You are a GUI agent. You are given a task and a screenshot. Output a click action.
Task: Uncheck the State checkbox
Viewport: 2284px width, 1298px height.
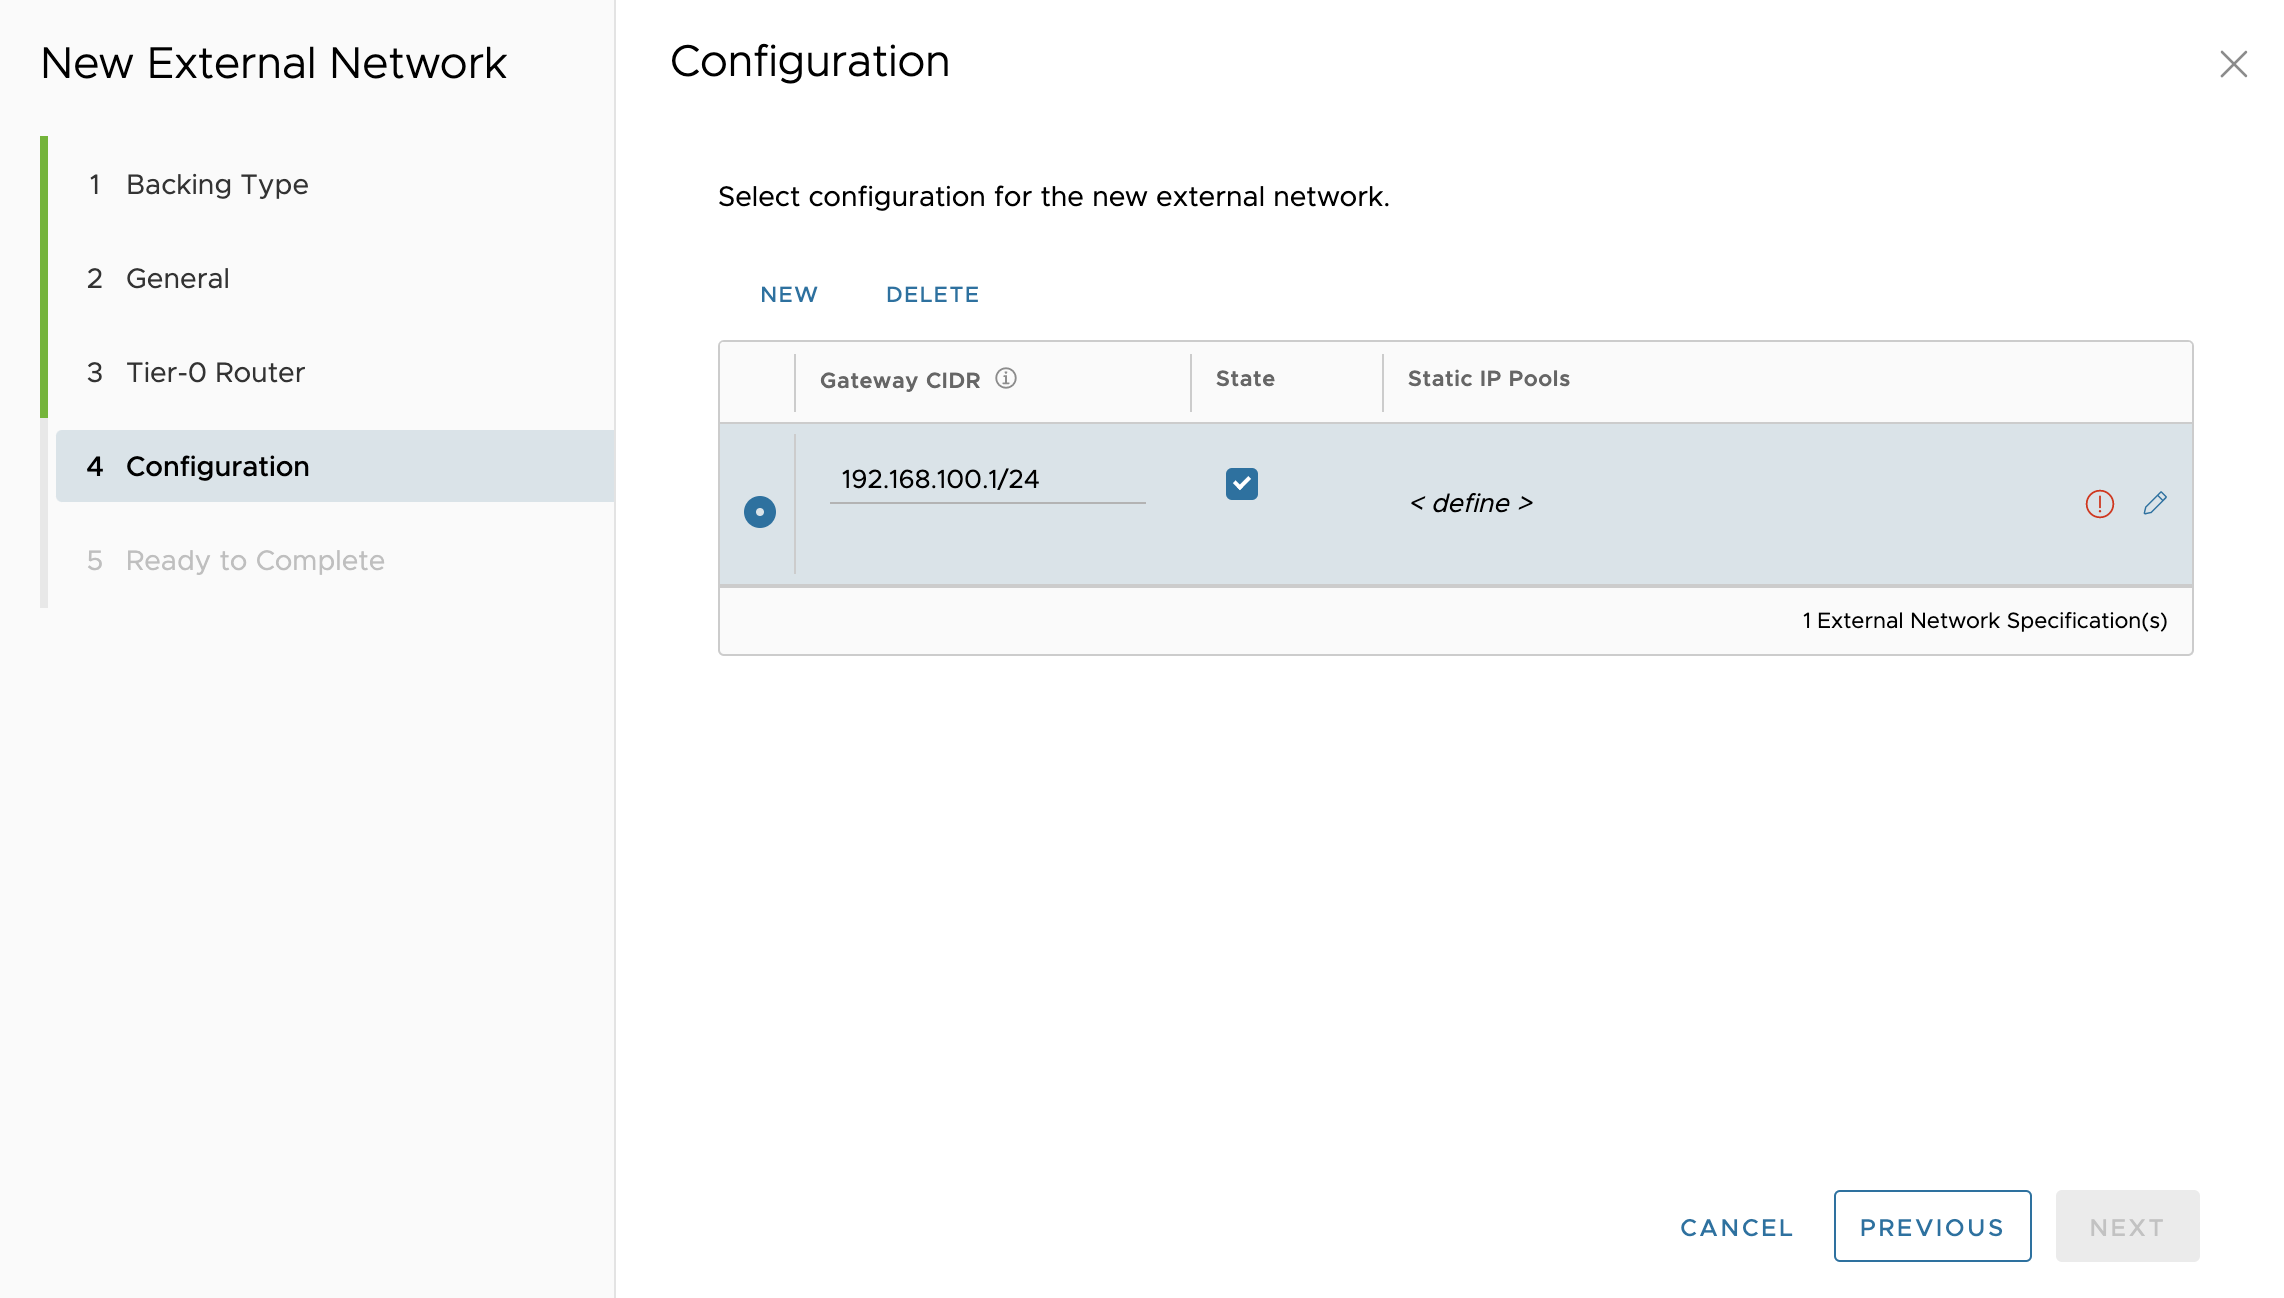click(1241, 483)
